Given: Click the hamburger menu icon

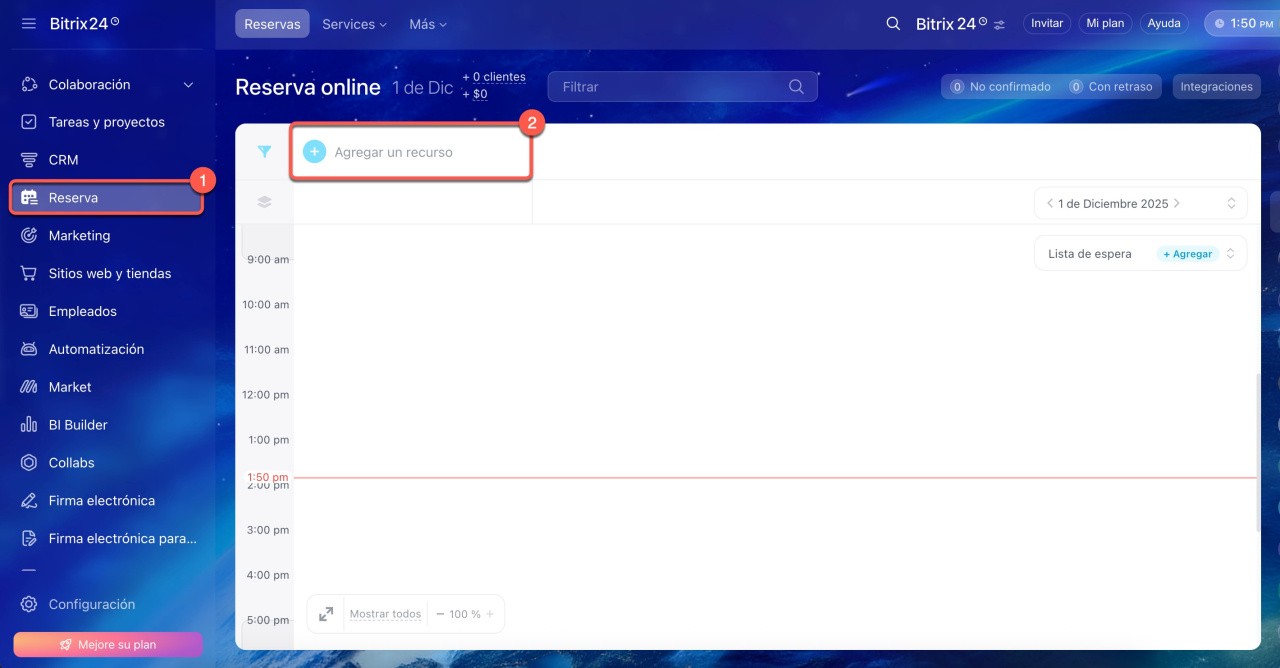Looking at the screenshot, I should coord(29,23).
